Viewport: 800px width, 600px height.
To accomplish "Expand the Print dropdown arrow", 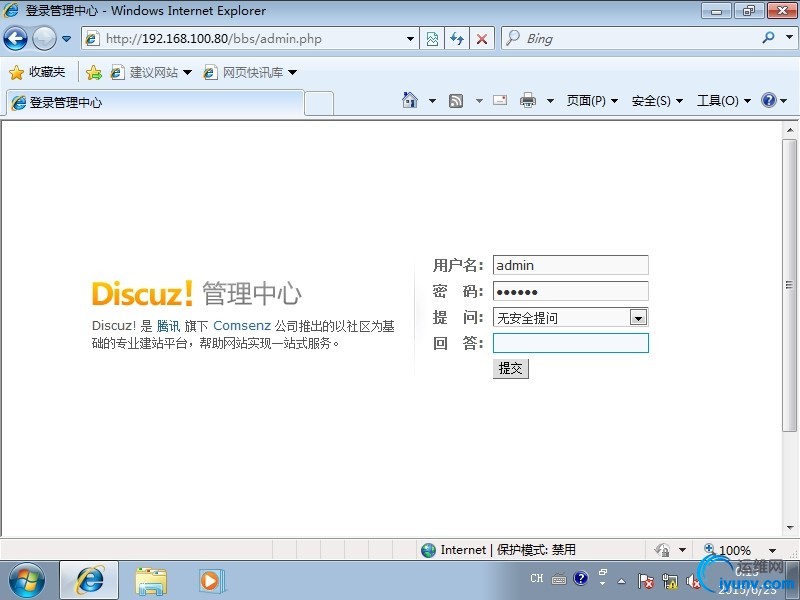I will click(x=550, y=101).
